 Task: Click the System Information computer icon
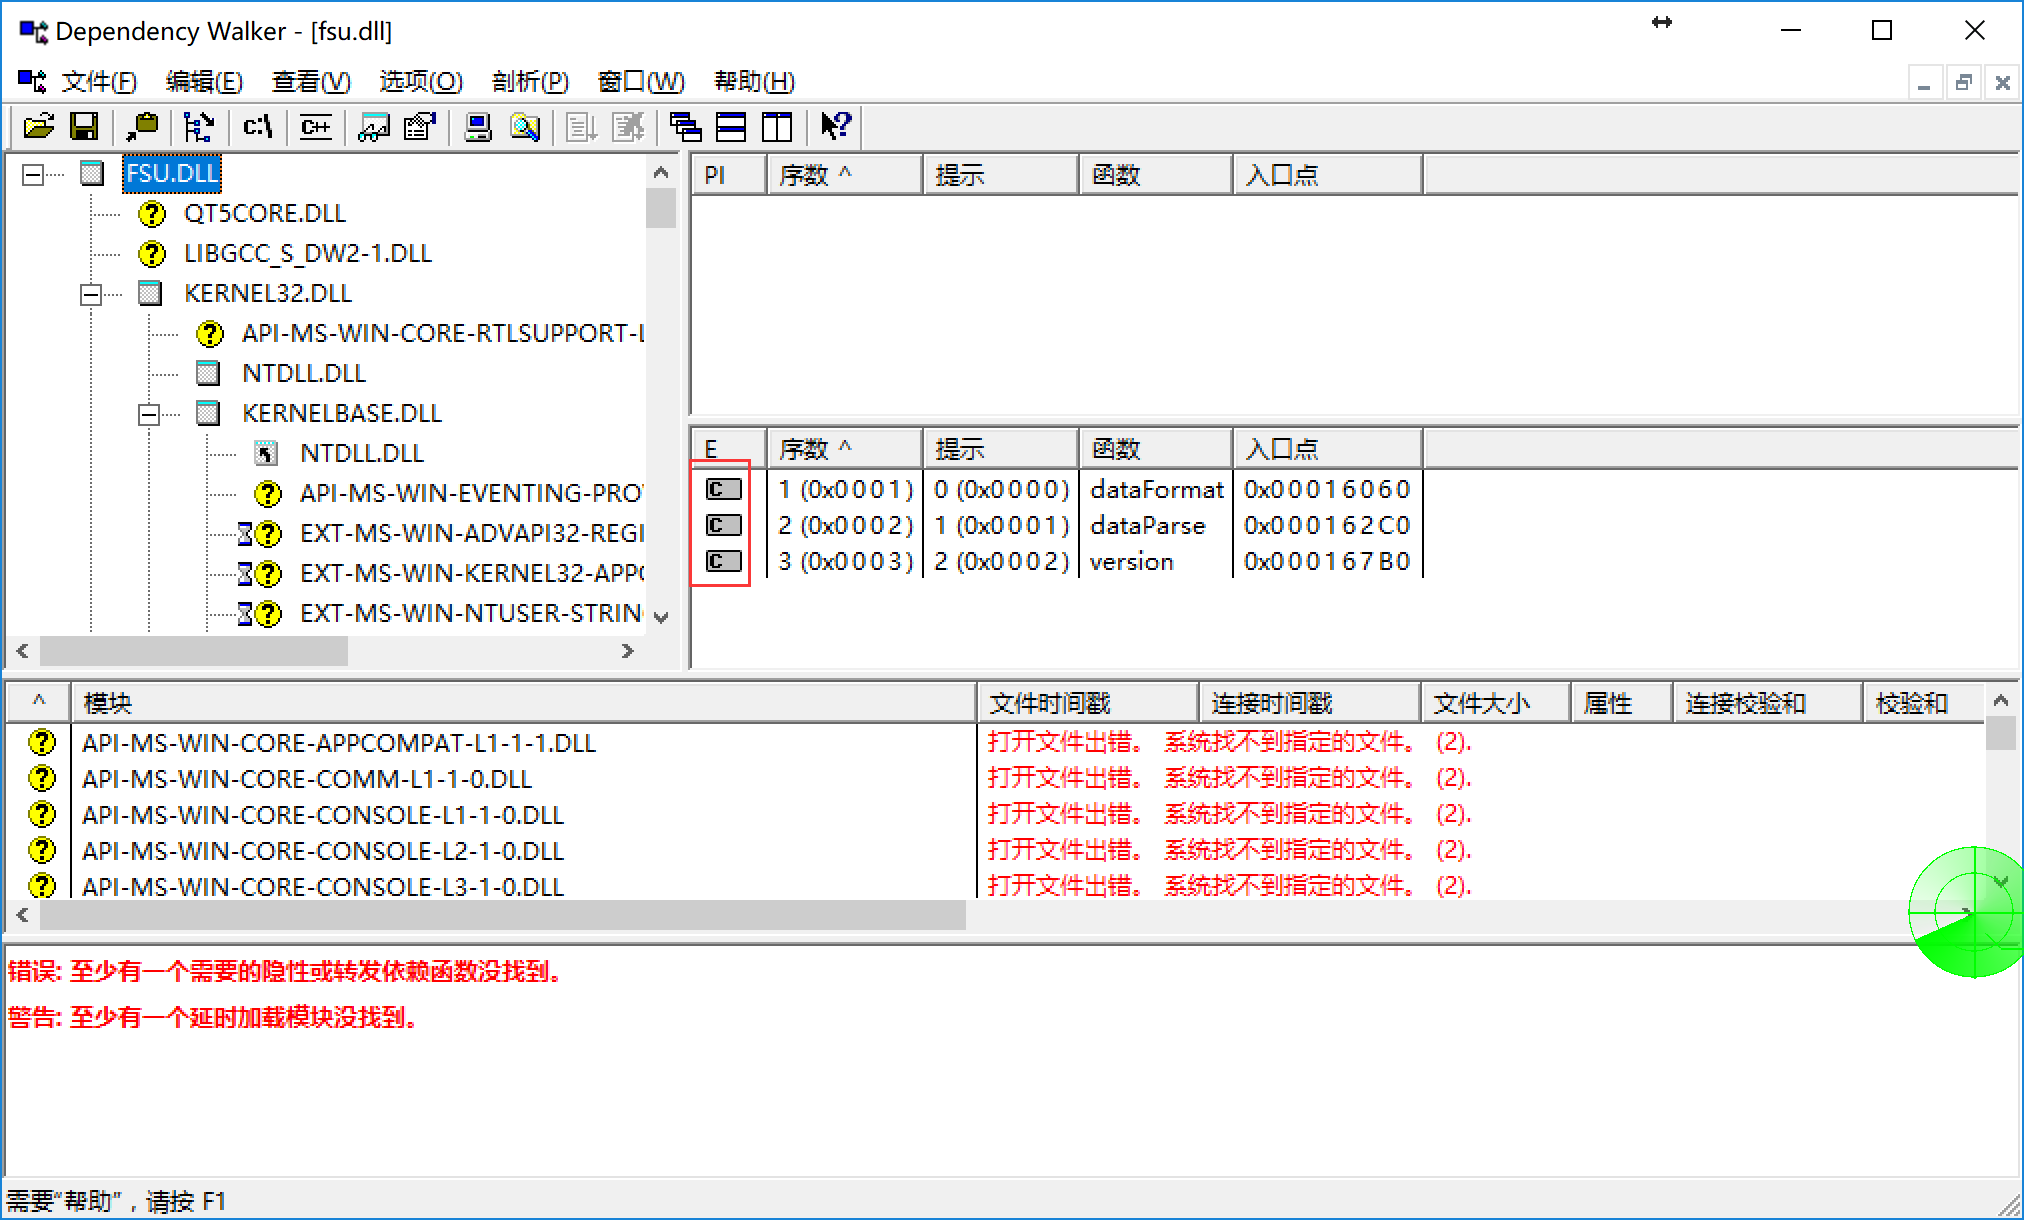[x=478, y=127]
